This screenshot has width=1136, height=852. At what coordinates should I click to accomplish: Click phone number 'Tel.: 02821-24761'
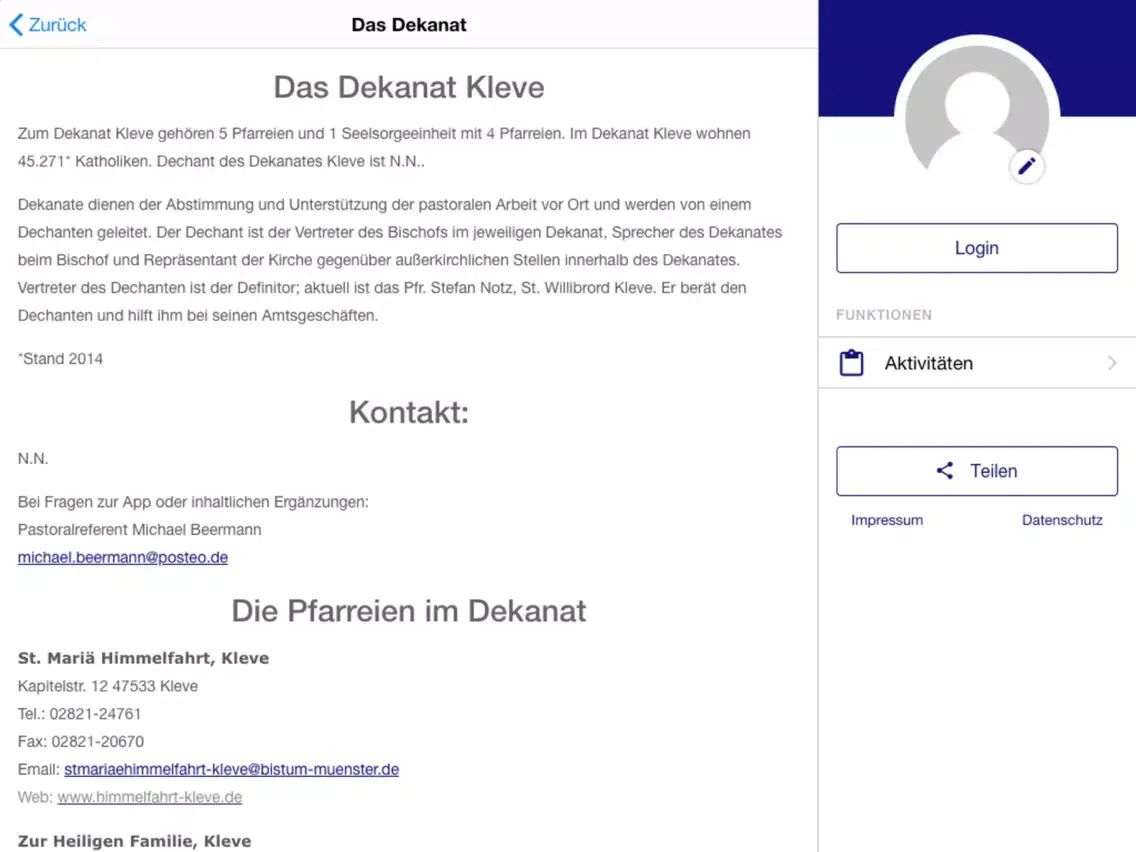click(x=79, y=714)
